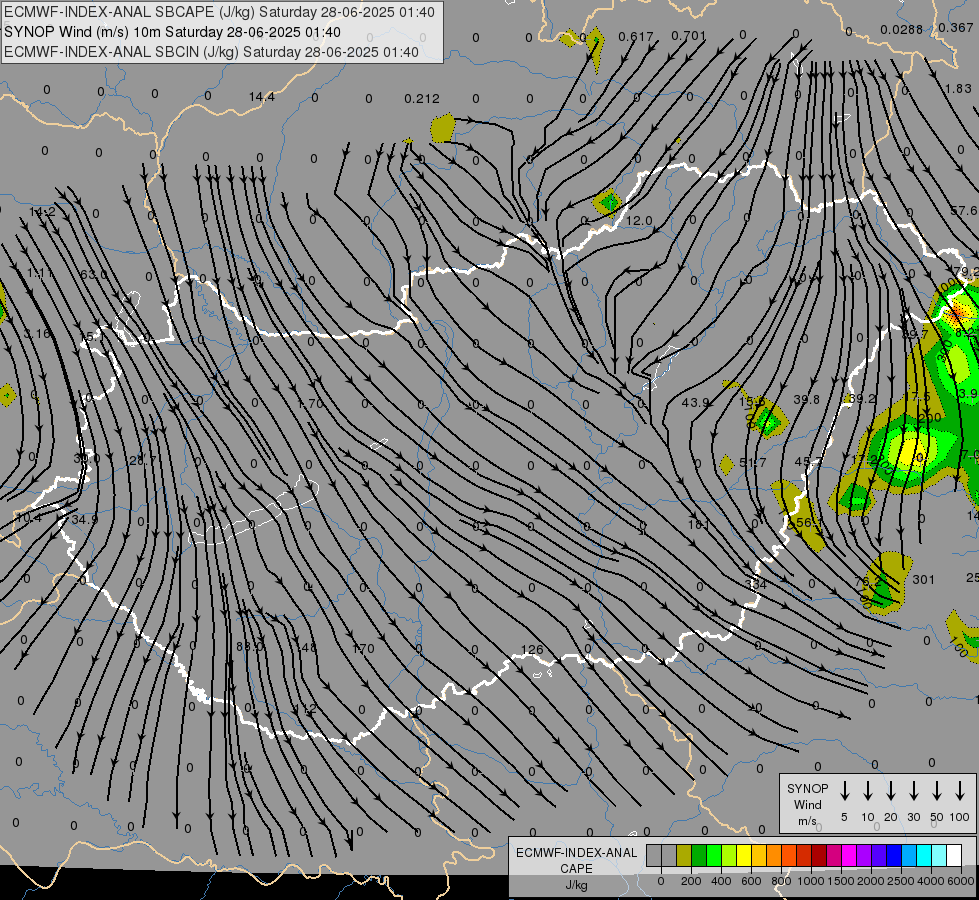979x900 pixels.
Task: Click the '57.6' grid value on map
Action: pyautogui.click(x=964, y=211)
